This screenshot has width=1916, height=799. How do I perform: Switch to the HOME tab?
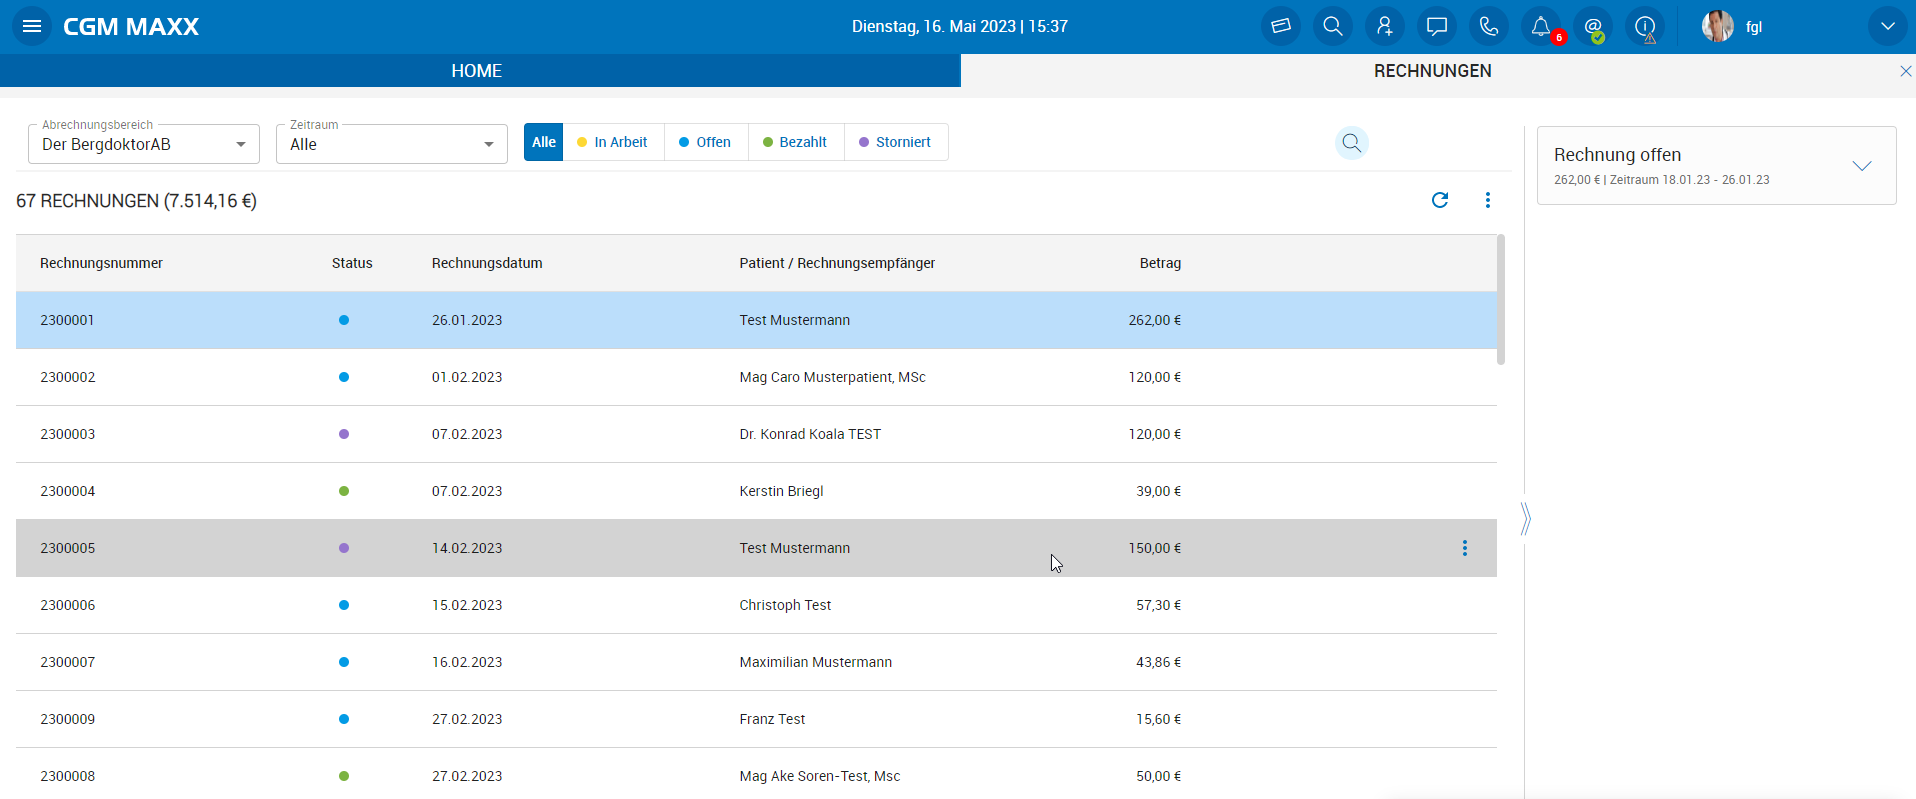click(476, 71)
